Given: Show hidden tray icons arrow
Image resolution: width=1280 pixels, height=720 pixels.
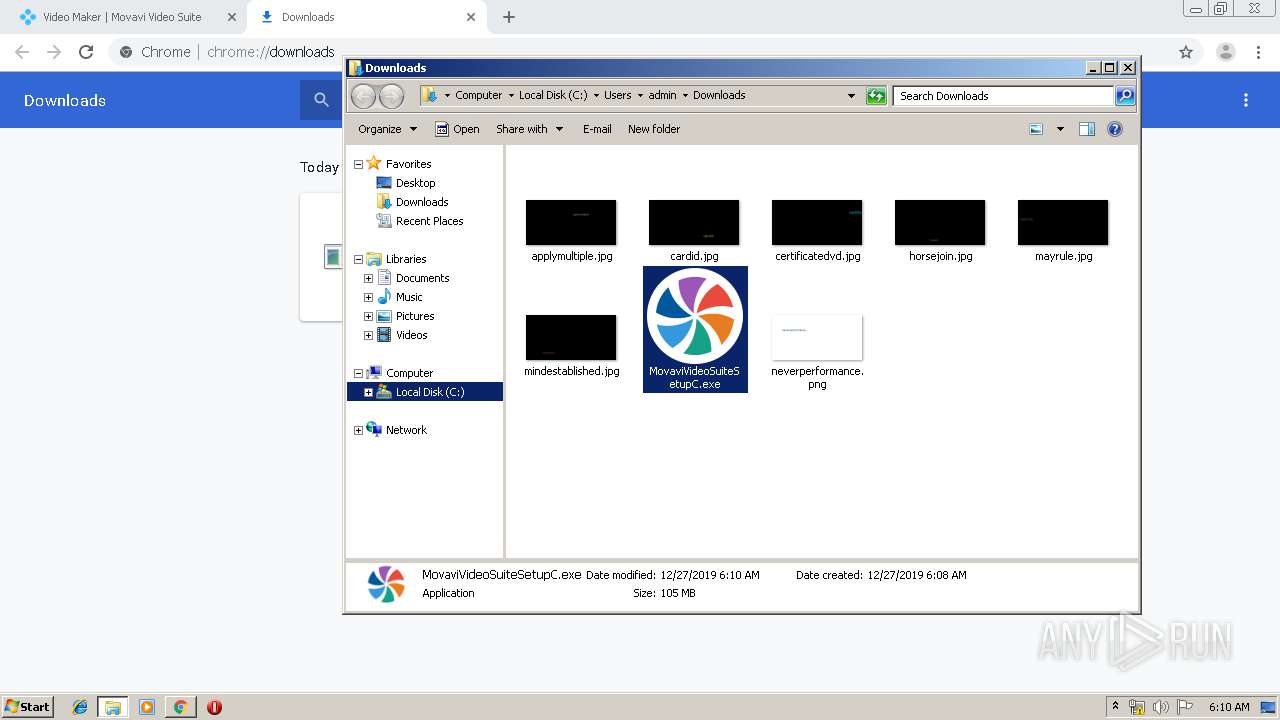Looking at the screenshot, I should pos(1115,707).
